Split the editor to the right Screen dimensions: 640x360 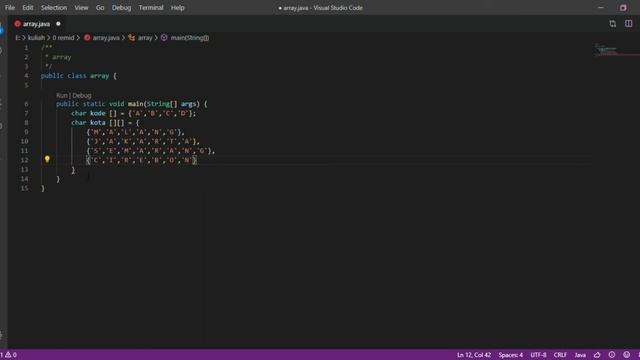click(x=629, y=24)
